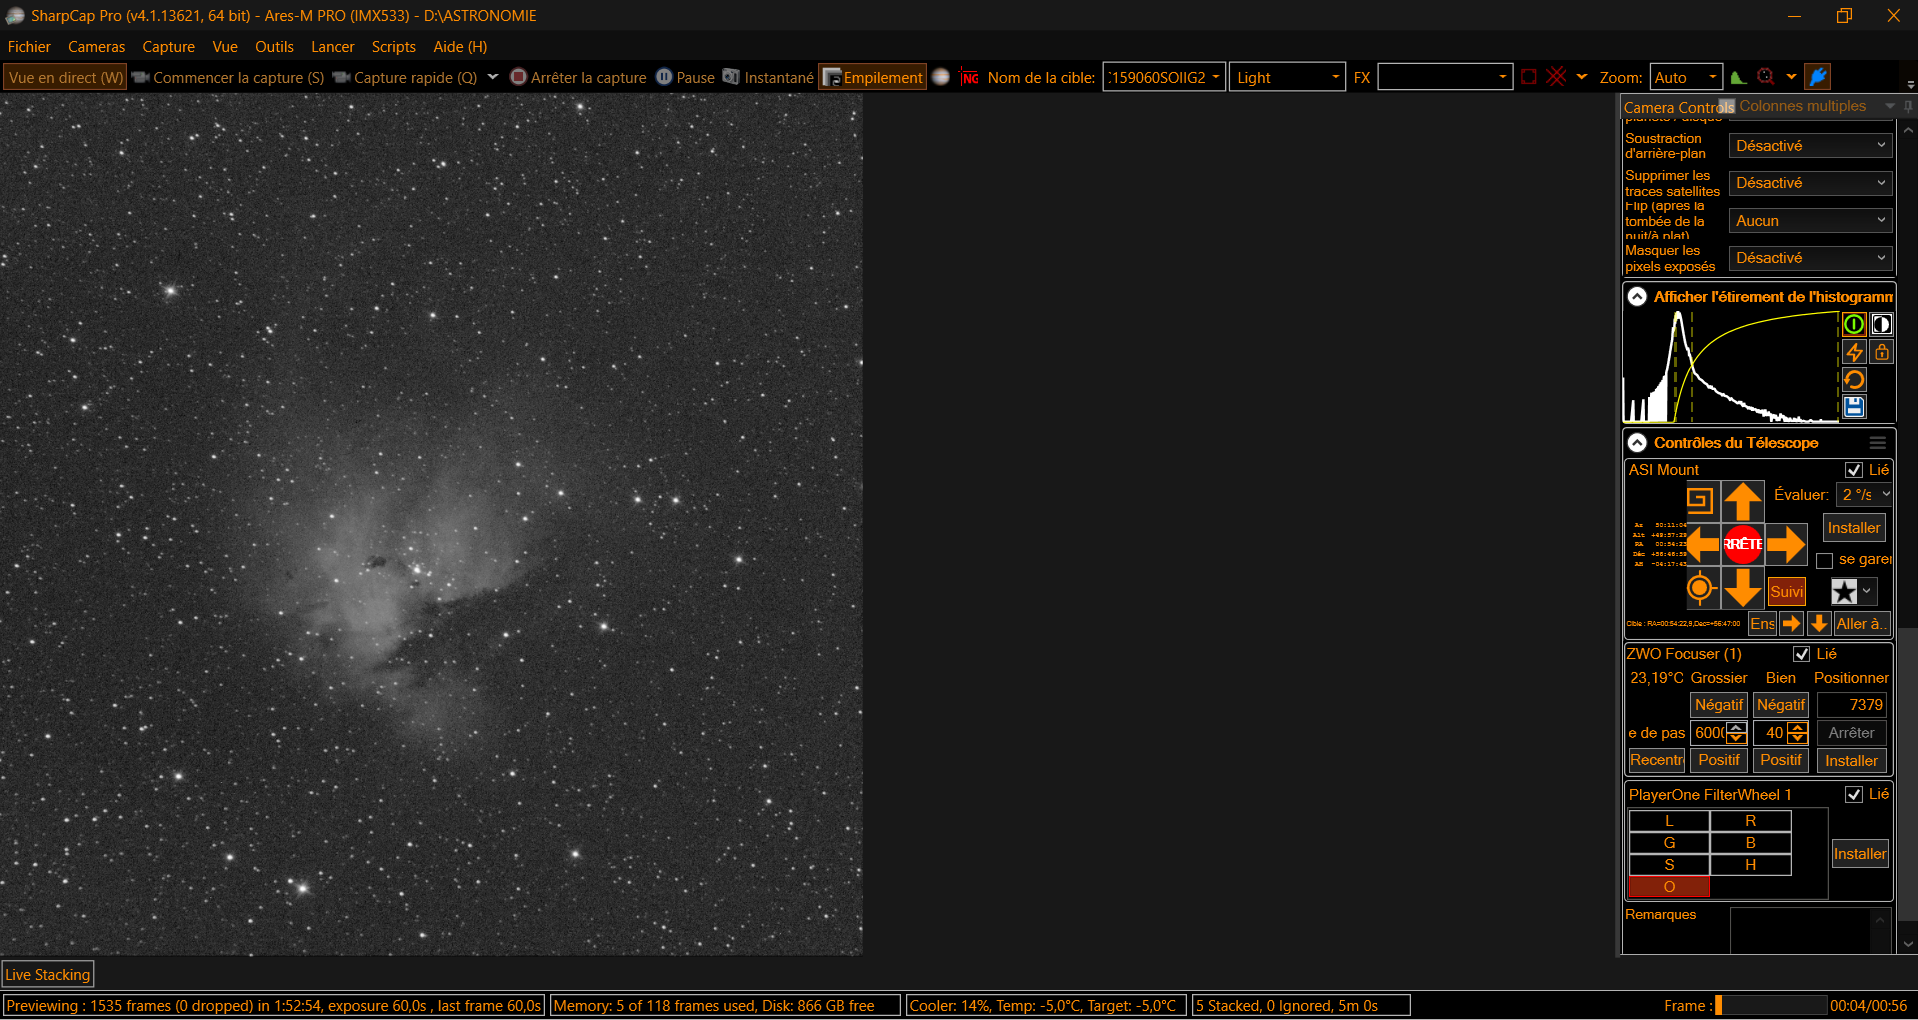Open the star favorites dropdown in mount controls
The height and width of the screenshot is (1020, 1918).
(x=1853, y=591)
